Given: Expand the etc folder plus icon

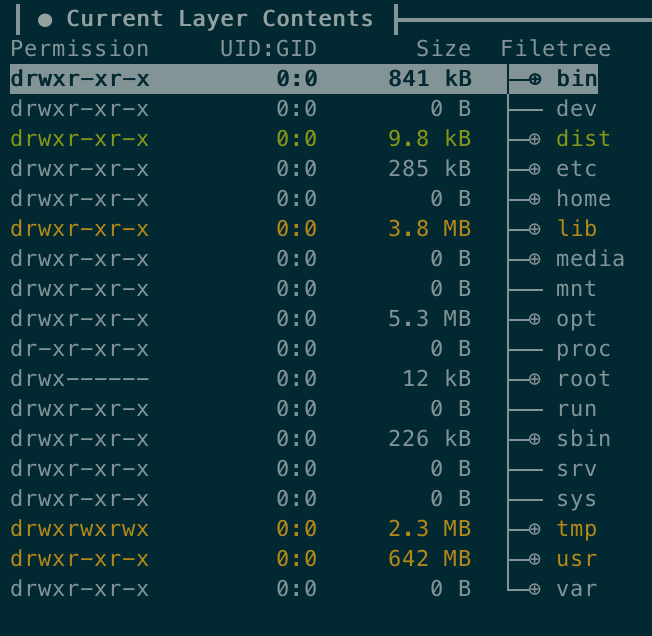Looking at the screenshot, I should 535,169.
